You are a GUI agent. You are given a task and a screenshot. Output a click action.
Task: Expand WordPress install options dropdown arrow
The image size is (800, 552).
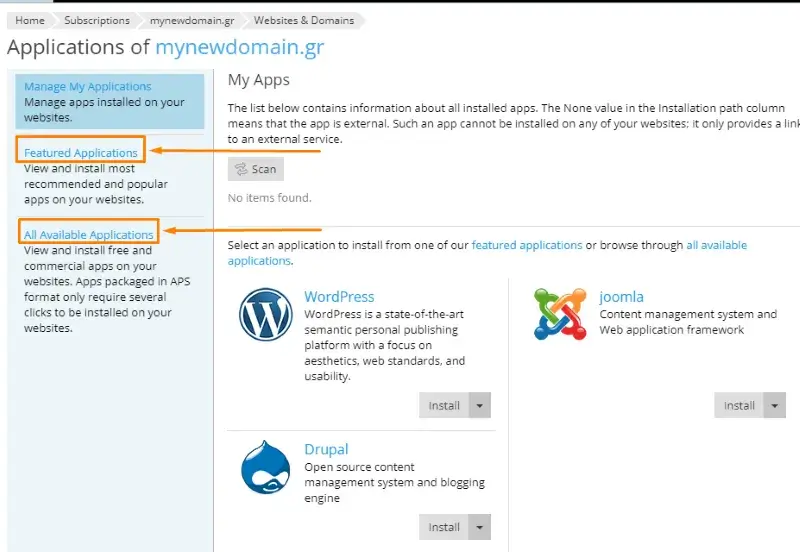pyautogui.click(x=480, y=405)
